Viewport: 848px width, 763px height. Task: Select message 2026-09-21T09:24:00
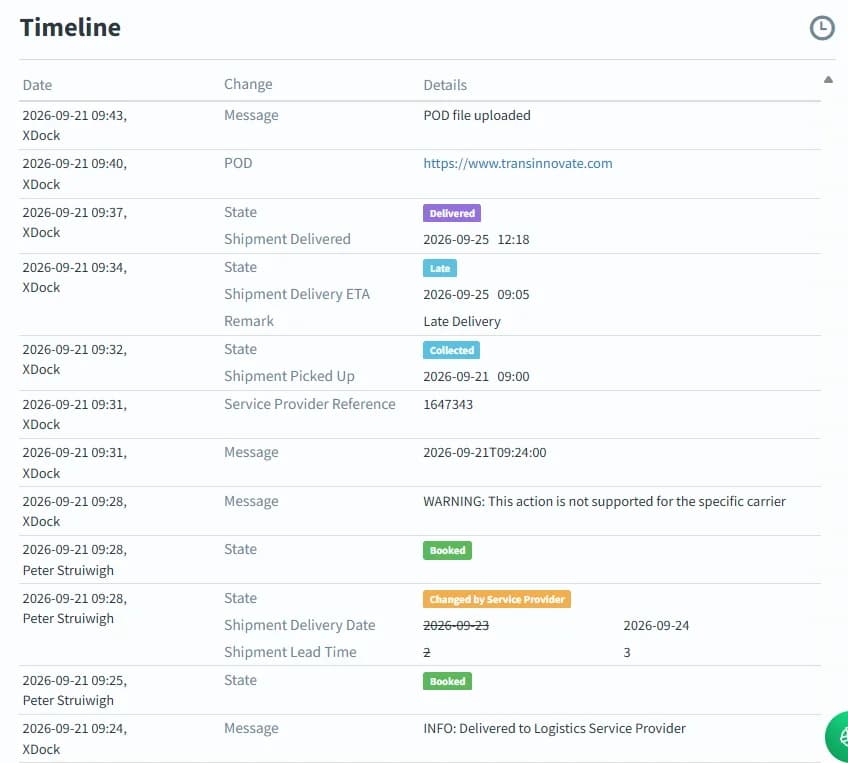click(485, 452)
